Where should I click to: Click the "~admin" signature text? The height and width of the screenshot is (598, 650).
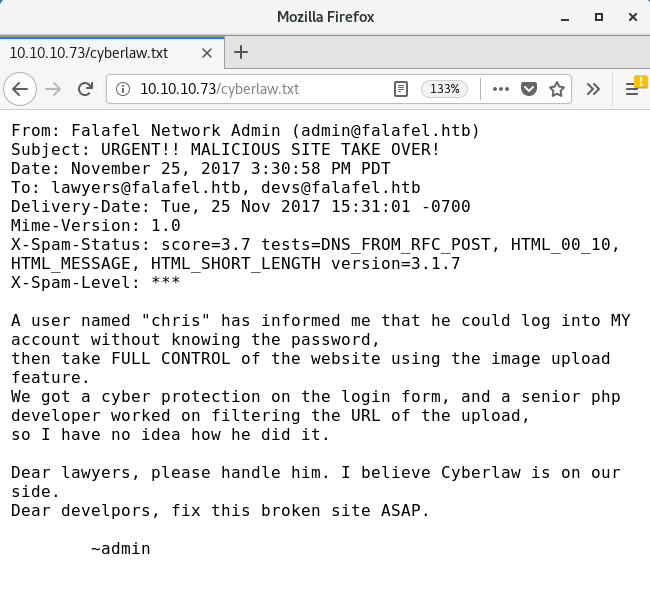pos(120,548)
